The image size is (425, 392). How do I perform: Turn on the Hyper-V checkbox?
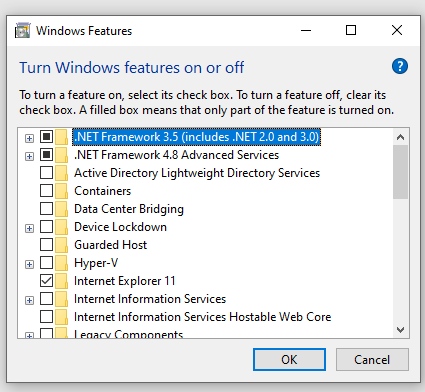[x=46, y=263]
